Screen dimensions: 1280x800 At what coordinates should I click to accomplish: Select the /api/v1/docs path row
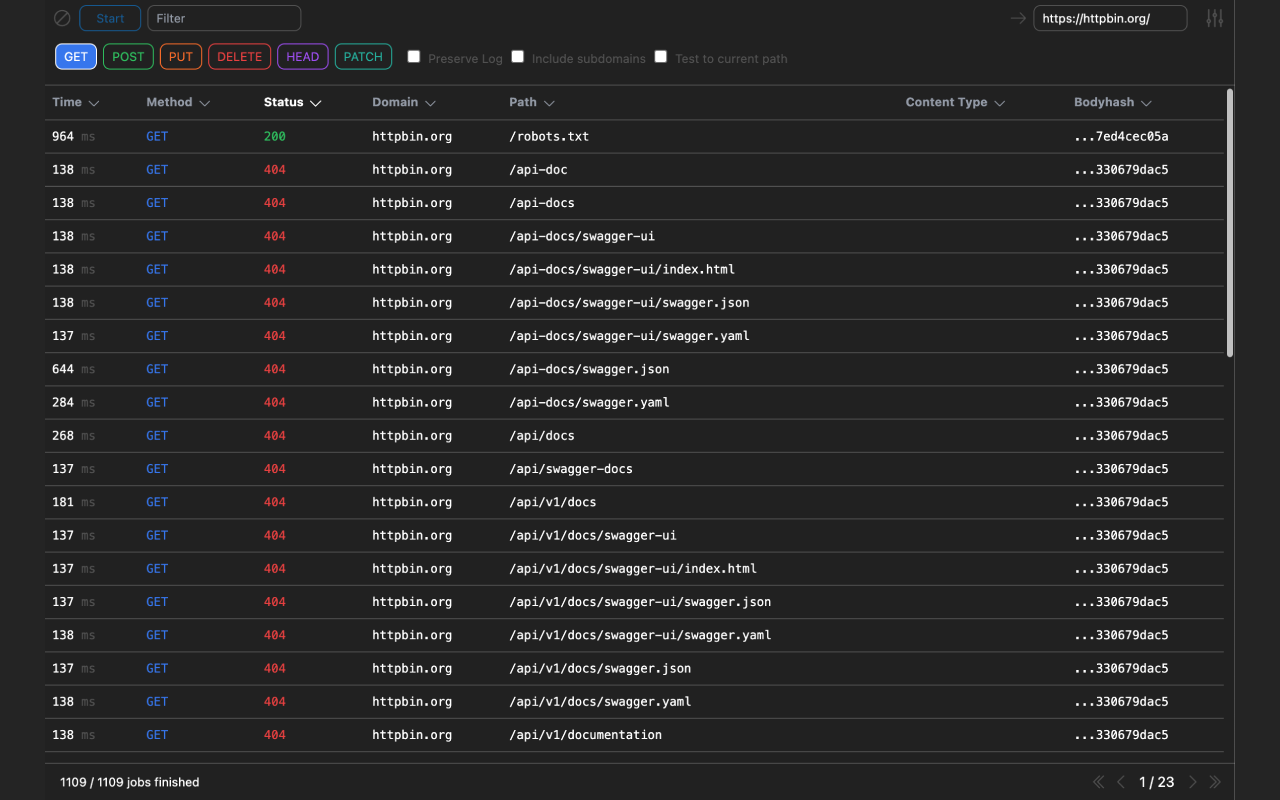click(x=634, y=502)
